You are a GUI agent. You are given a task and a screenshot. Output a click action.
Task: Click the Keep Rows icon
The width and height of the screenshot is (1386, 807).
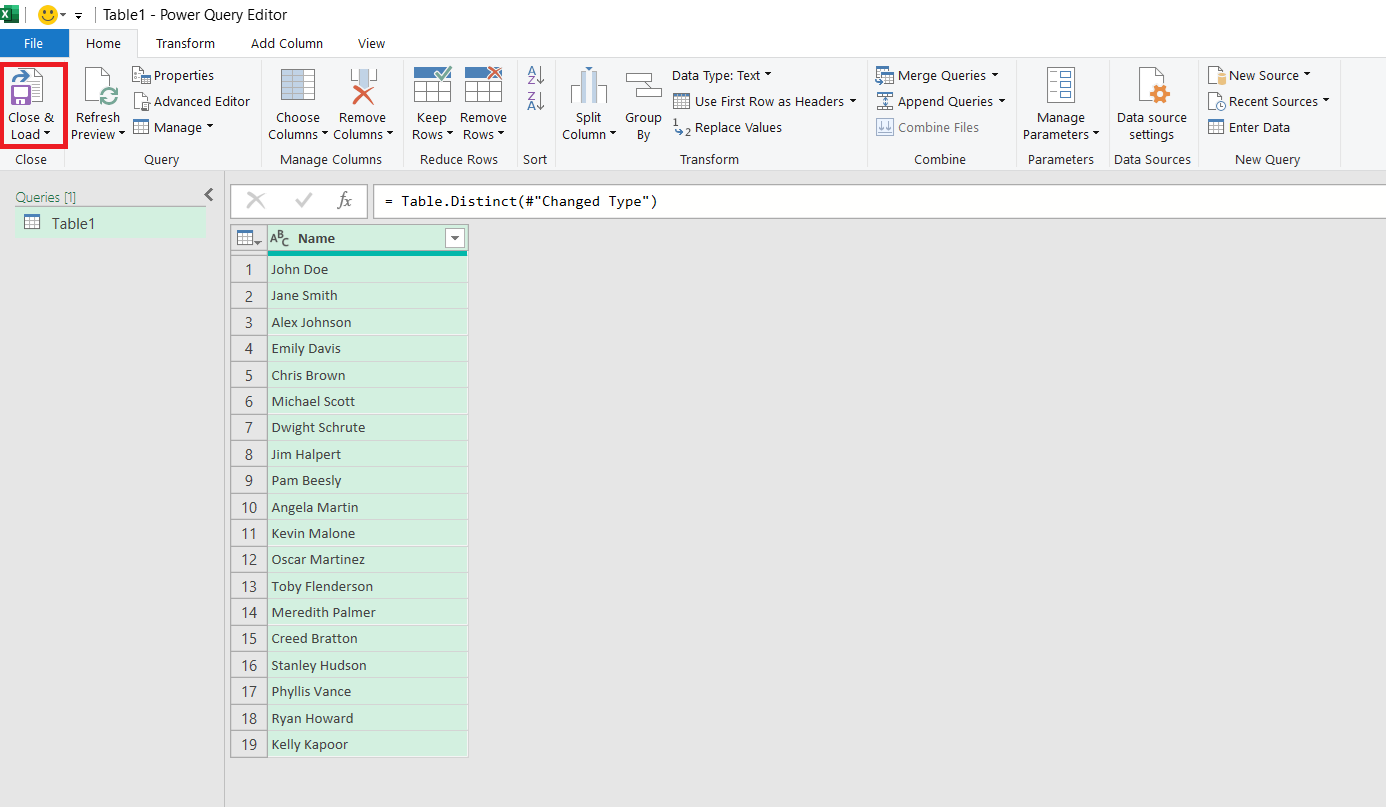pyautogui.click(x=432, y=85)
